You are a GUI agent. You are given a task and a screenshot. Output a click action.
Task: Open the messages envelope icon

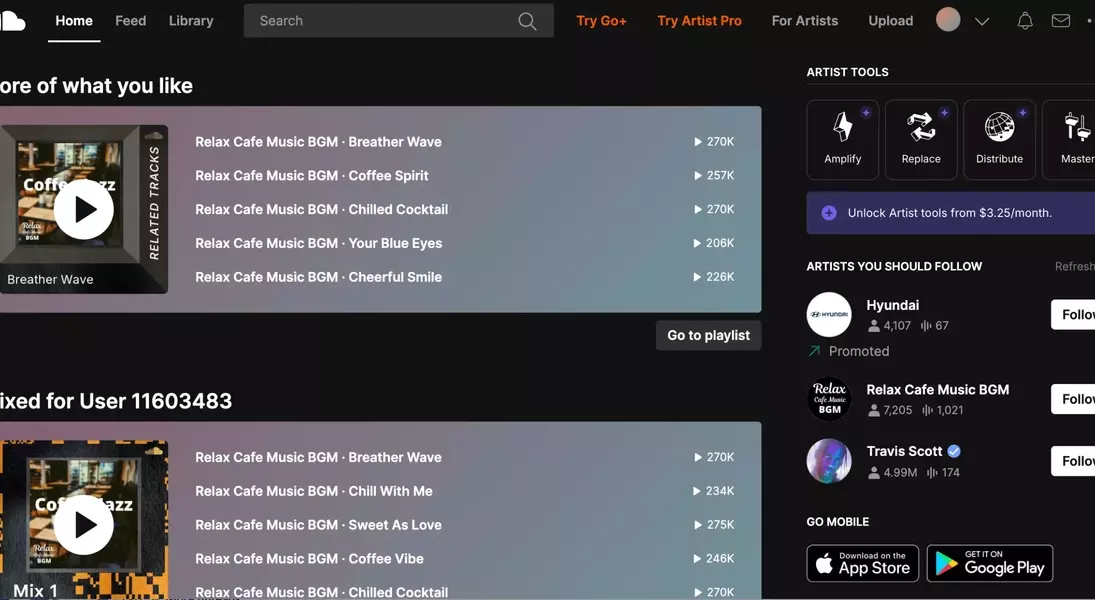(x=1060, y=21)
